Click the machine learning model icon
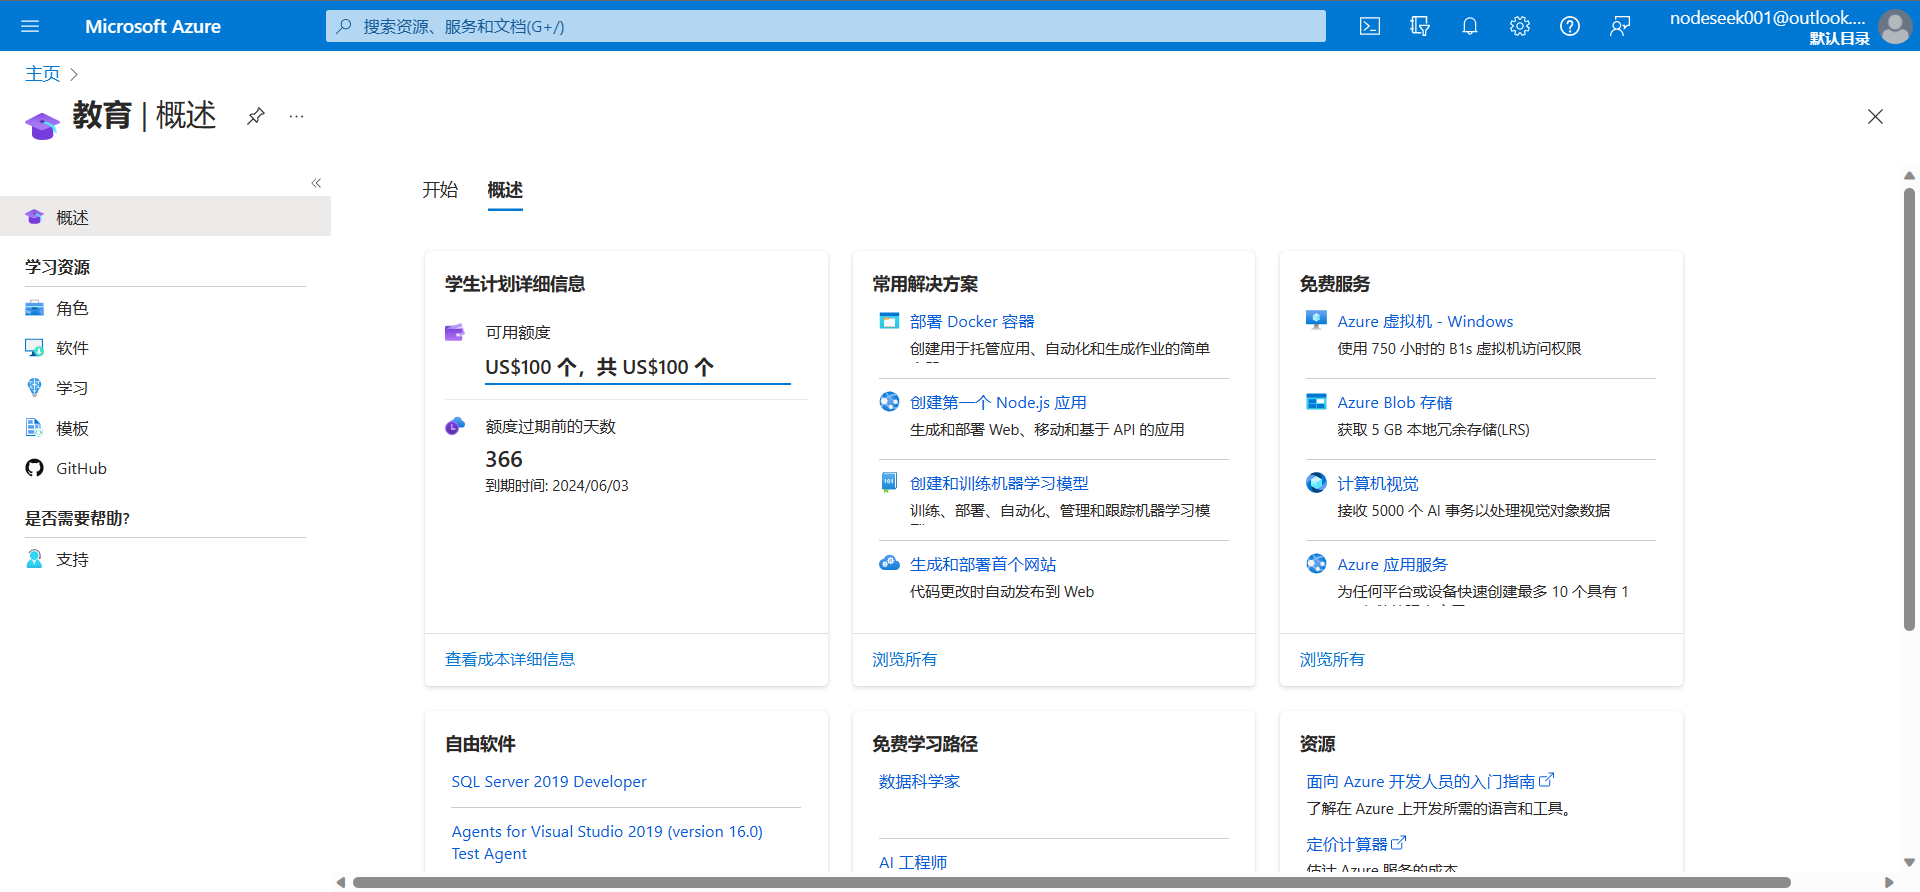Image resolution: width=1920 pixels, height=892 pixels. coord(889,482)
